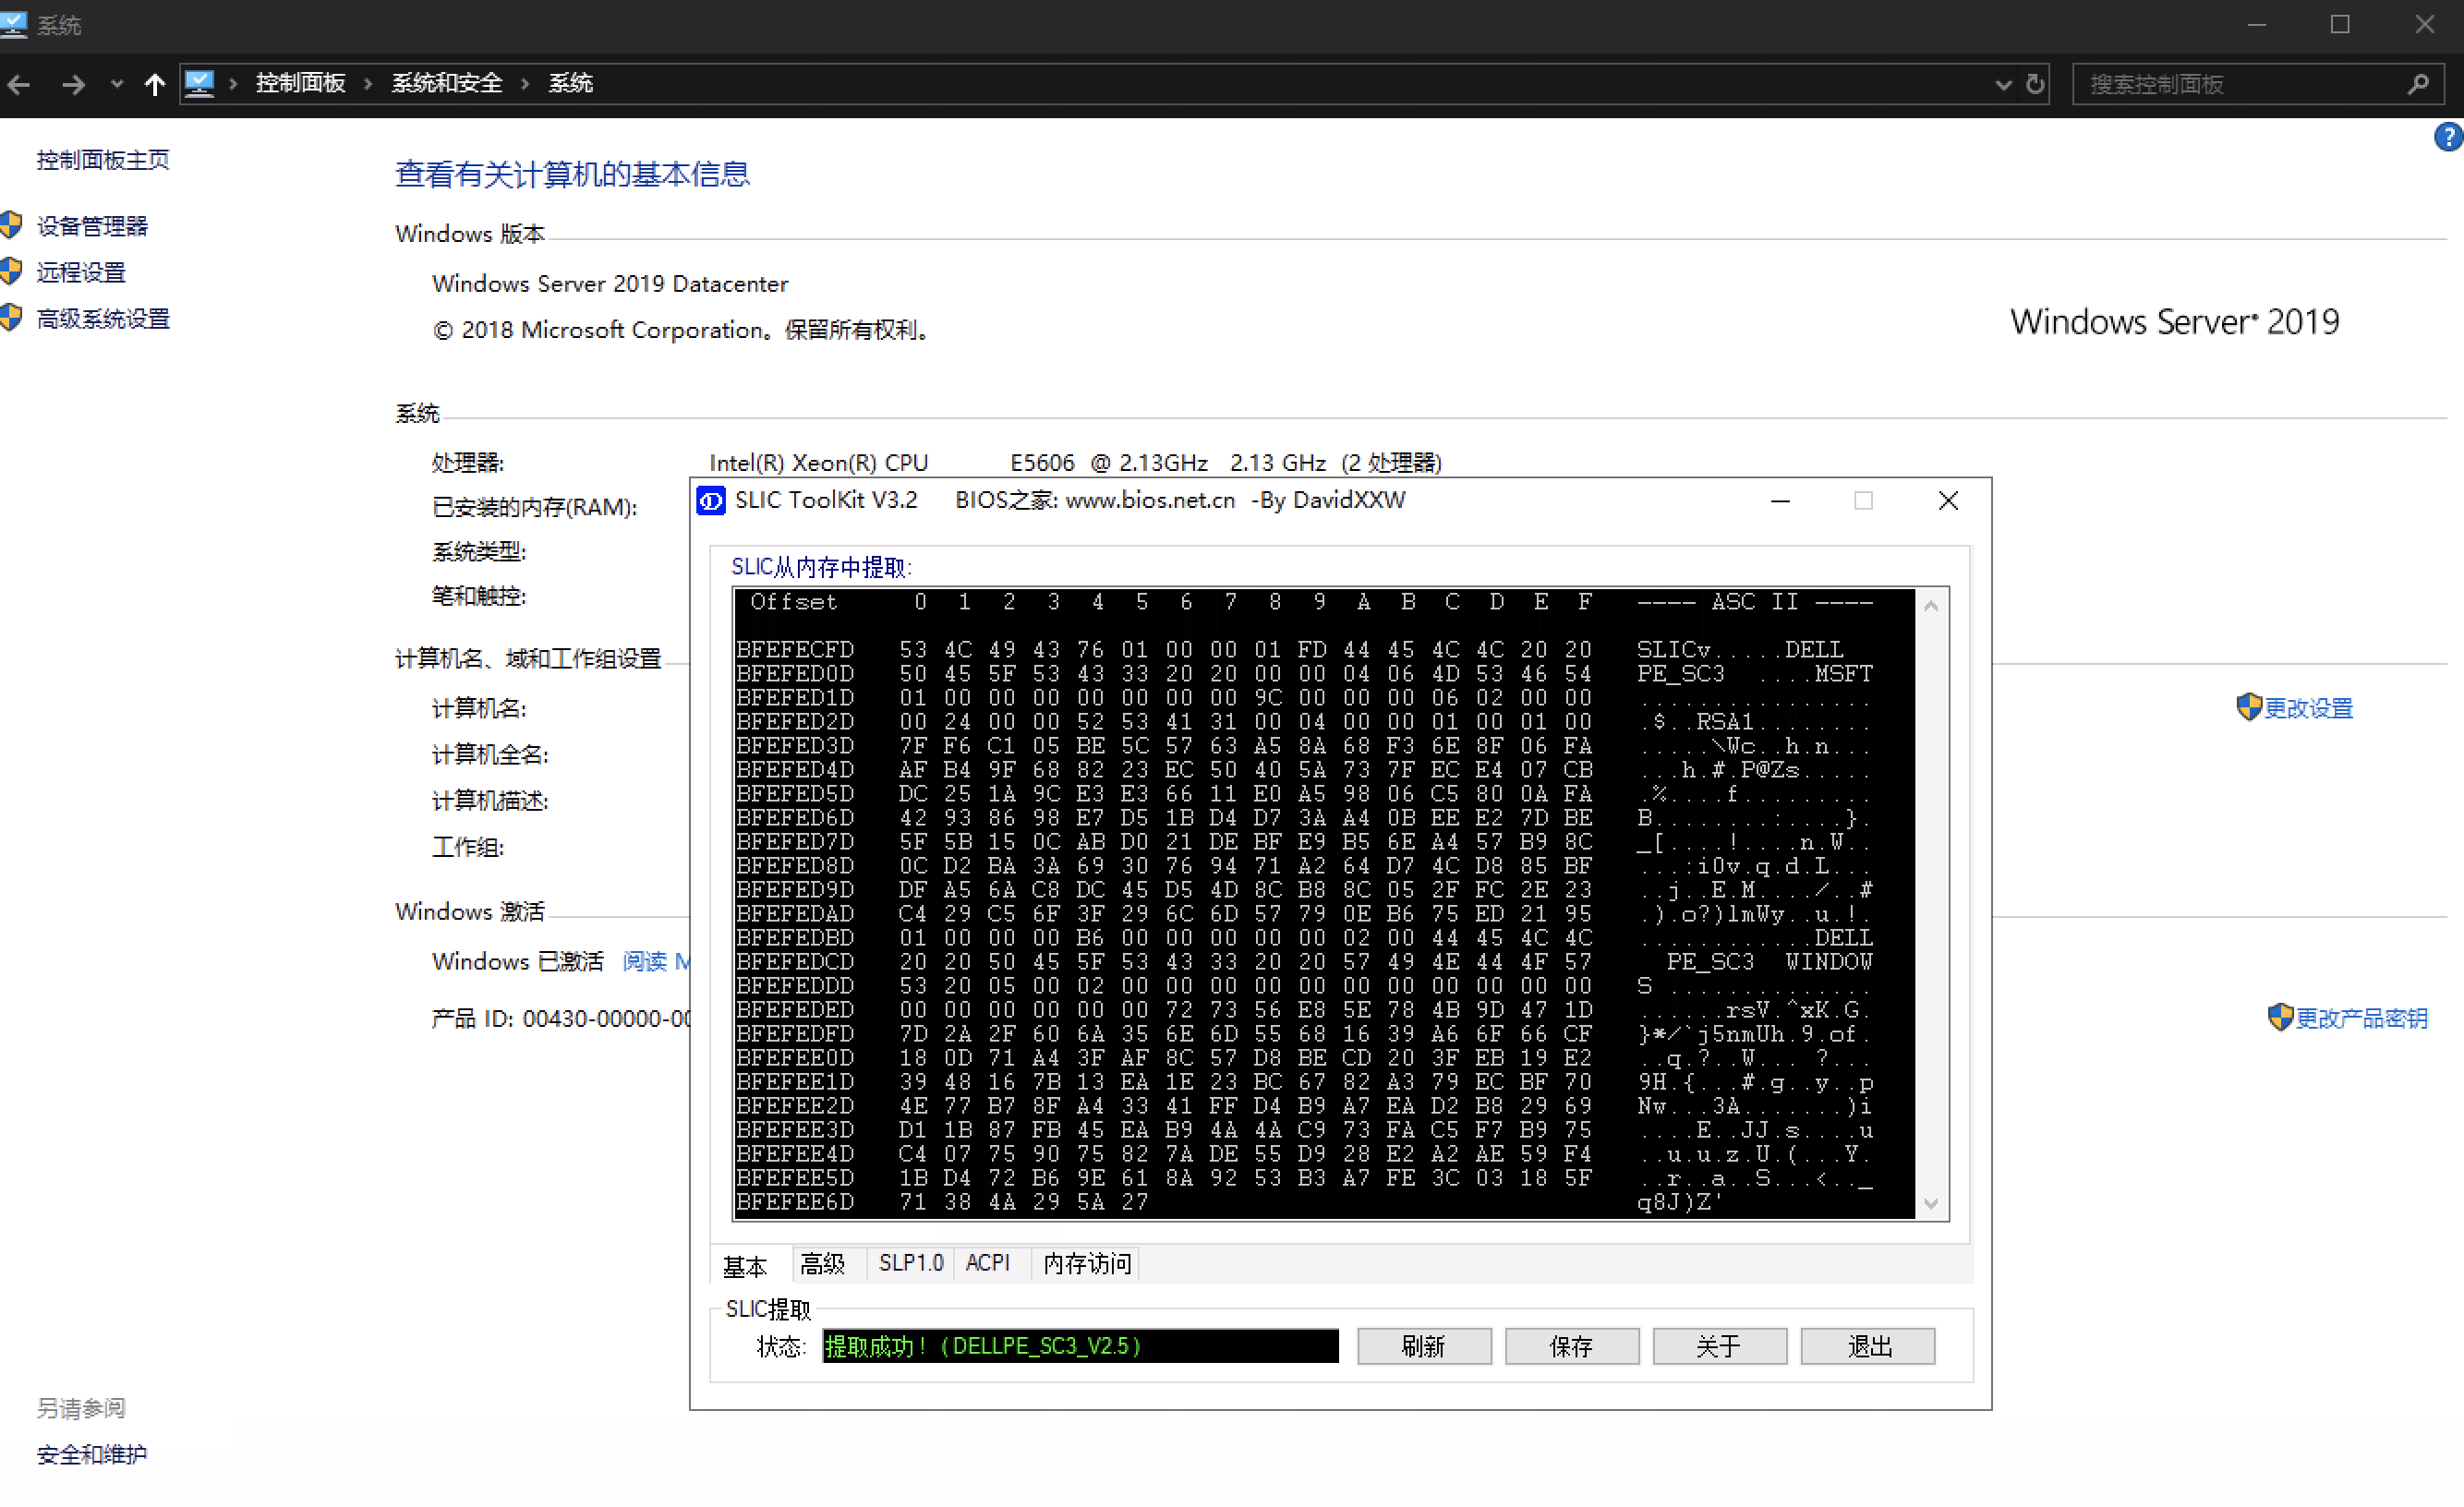Select hex row BFEFECFD
The image size is (2464, 1507).
click(1304, 650)
